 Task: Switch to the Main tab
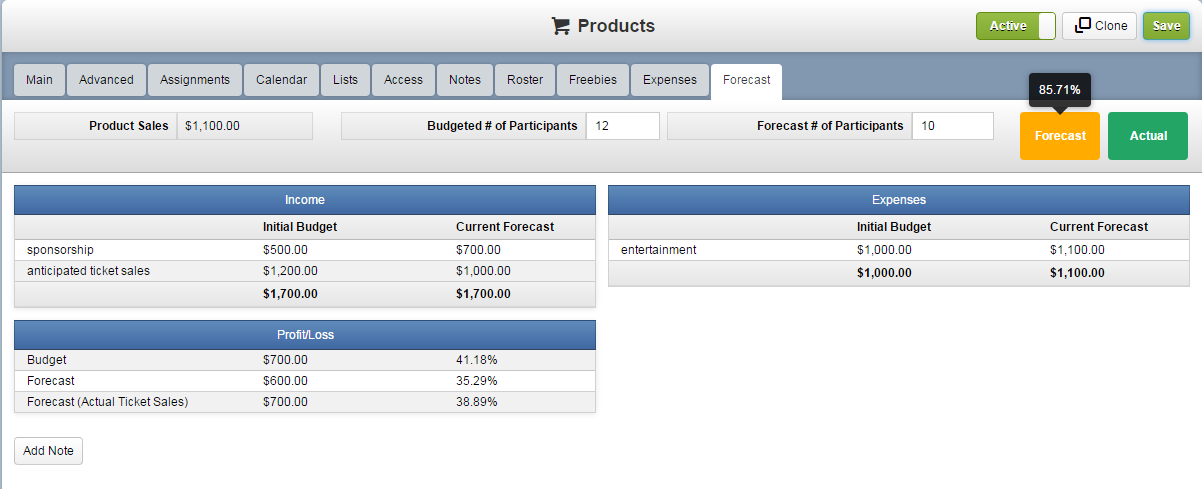point(40,80)
